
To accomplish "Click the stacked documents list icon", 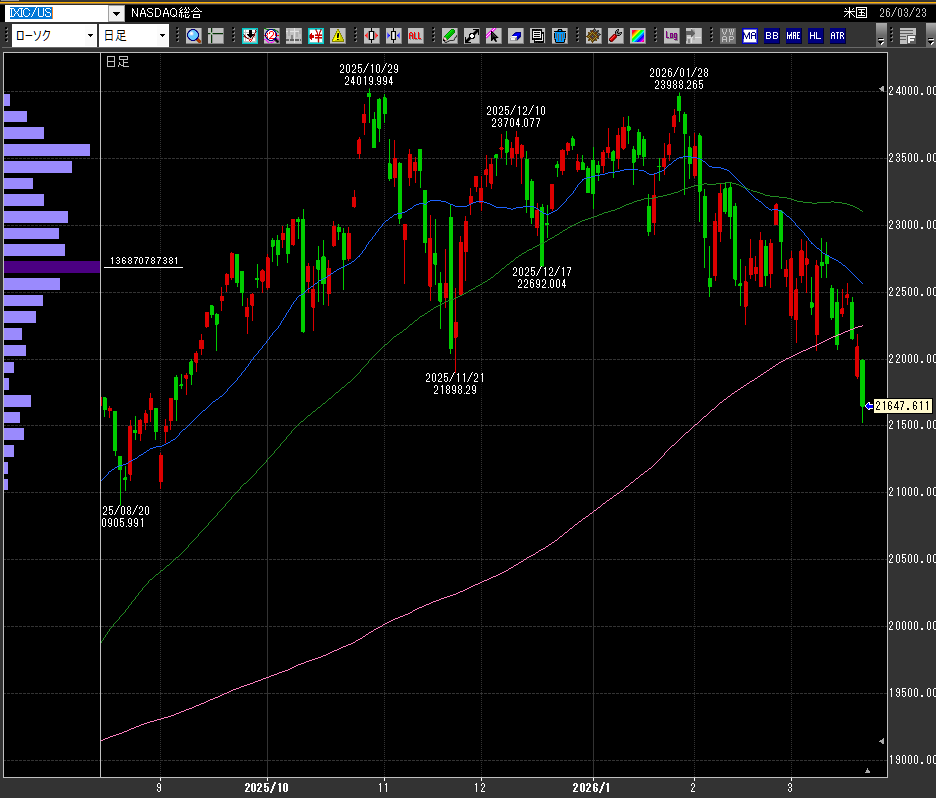I will point(537,36).
